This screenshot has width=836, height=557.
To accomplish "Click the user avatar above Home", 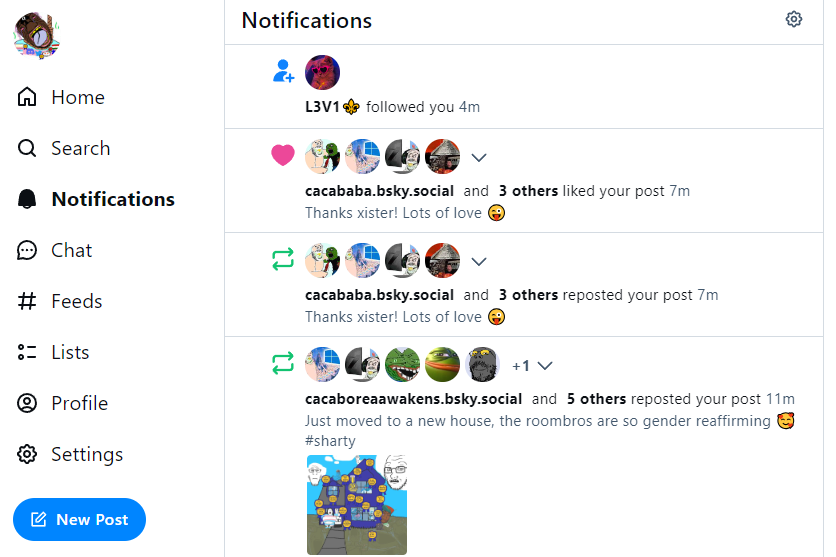I will [x=37, y=35].
